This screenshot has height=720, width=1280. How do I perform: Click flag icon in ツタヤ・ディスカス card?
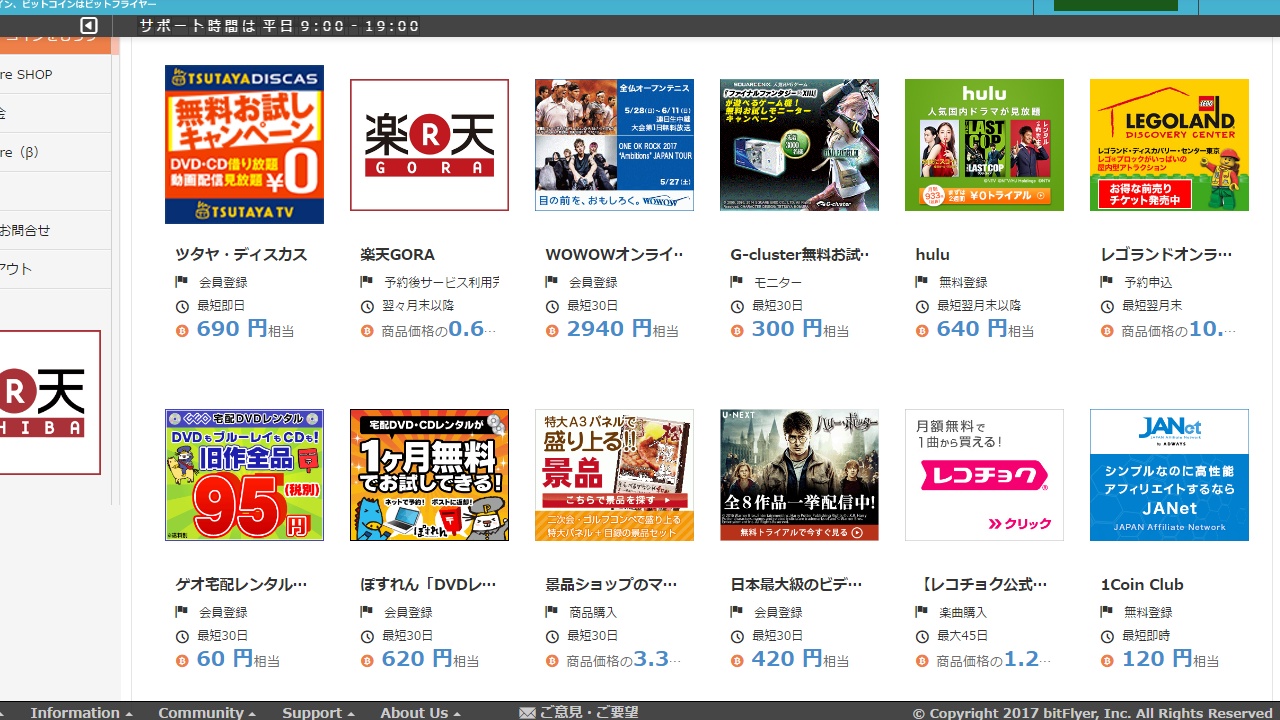click(x=182, y=282)
